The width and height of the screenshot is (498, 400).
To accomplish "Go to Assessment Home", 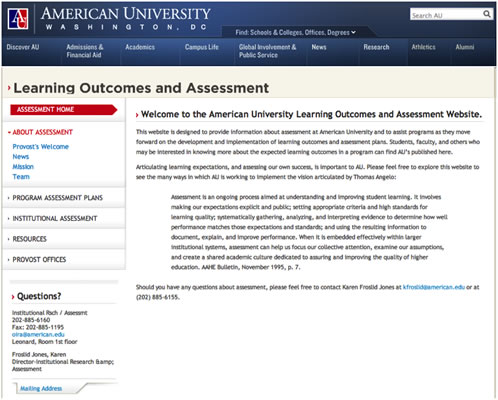I will [63, 110].
